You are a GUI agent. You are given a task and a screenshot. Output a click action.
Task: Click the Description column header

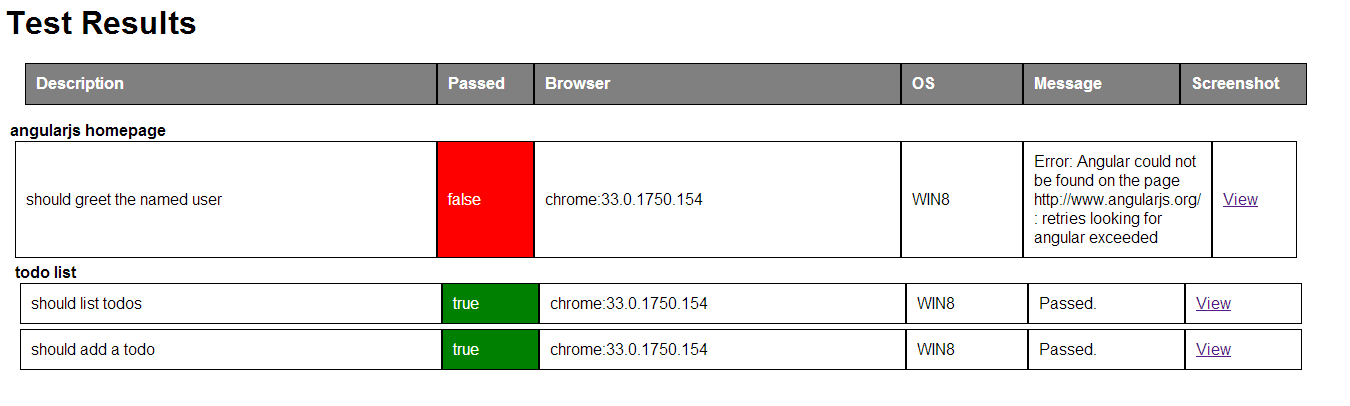coord(80,83)
